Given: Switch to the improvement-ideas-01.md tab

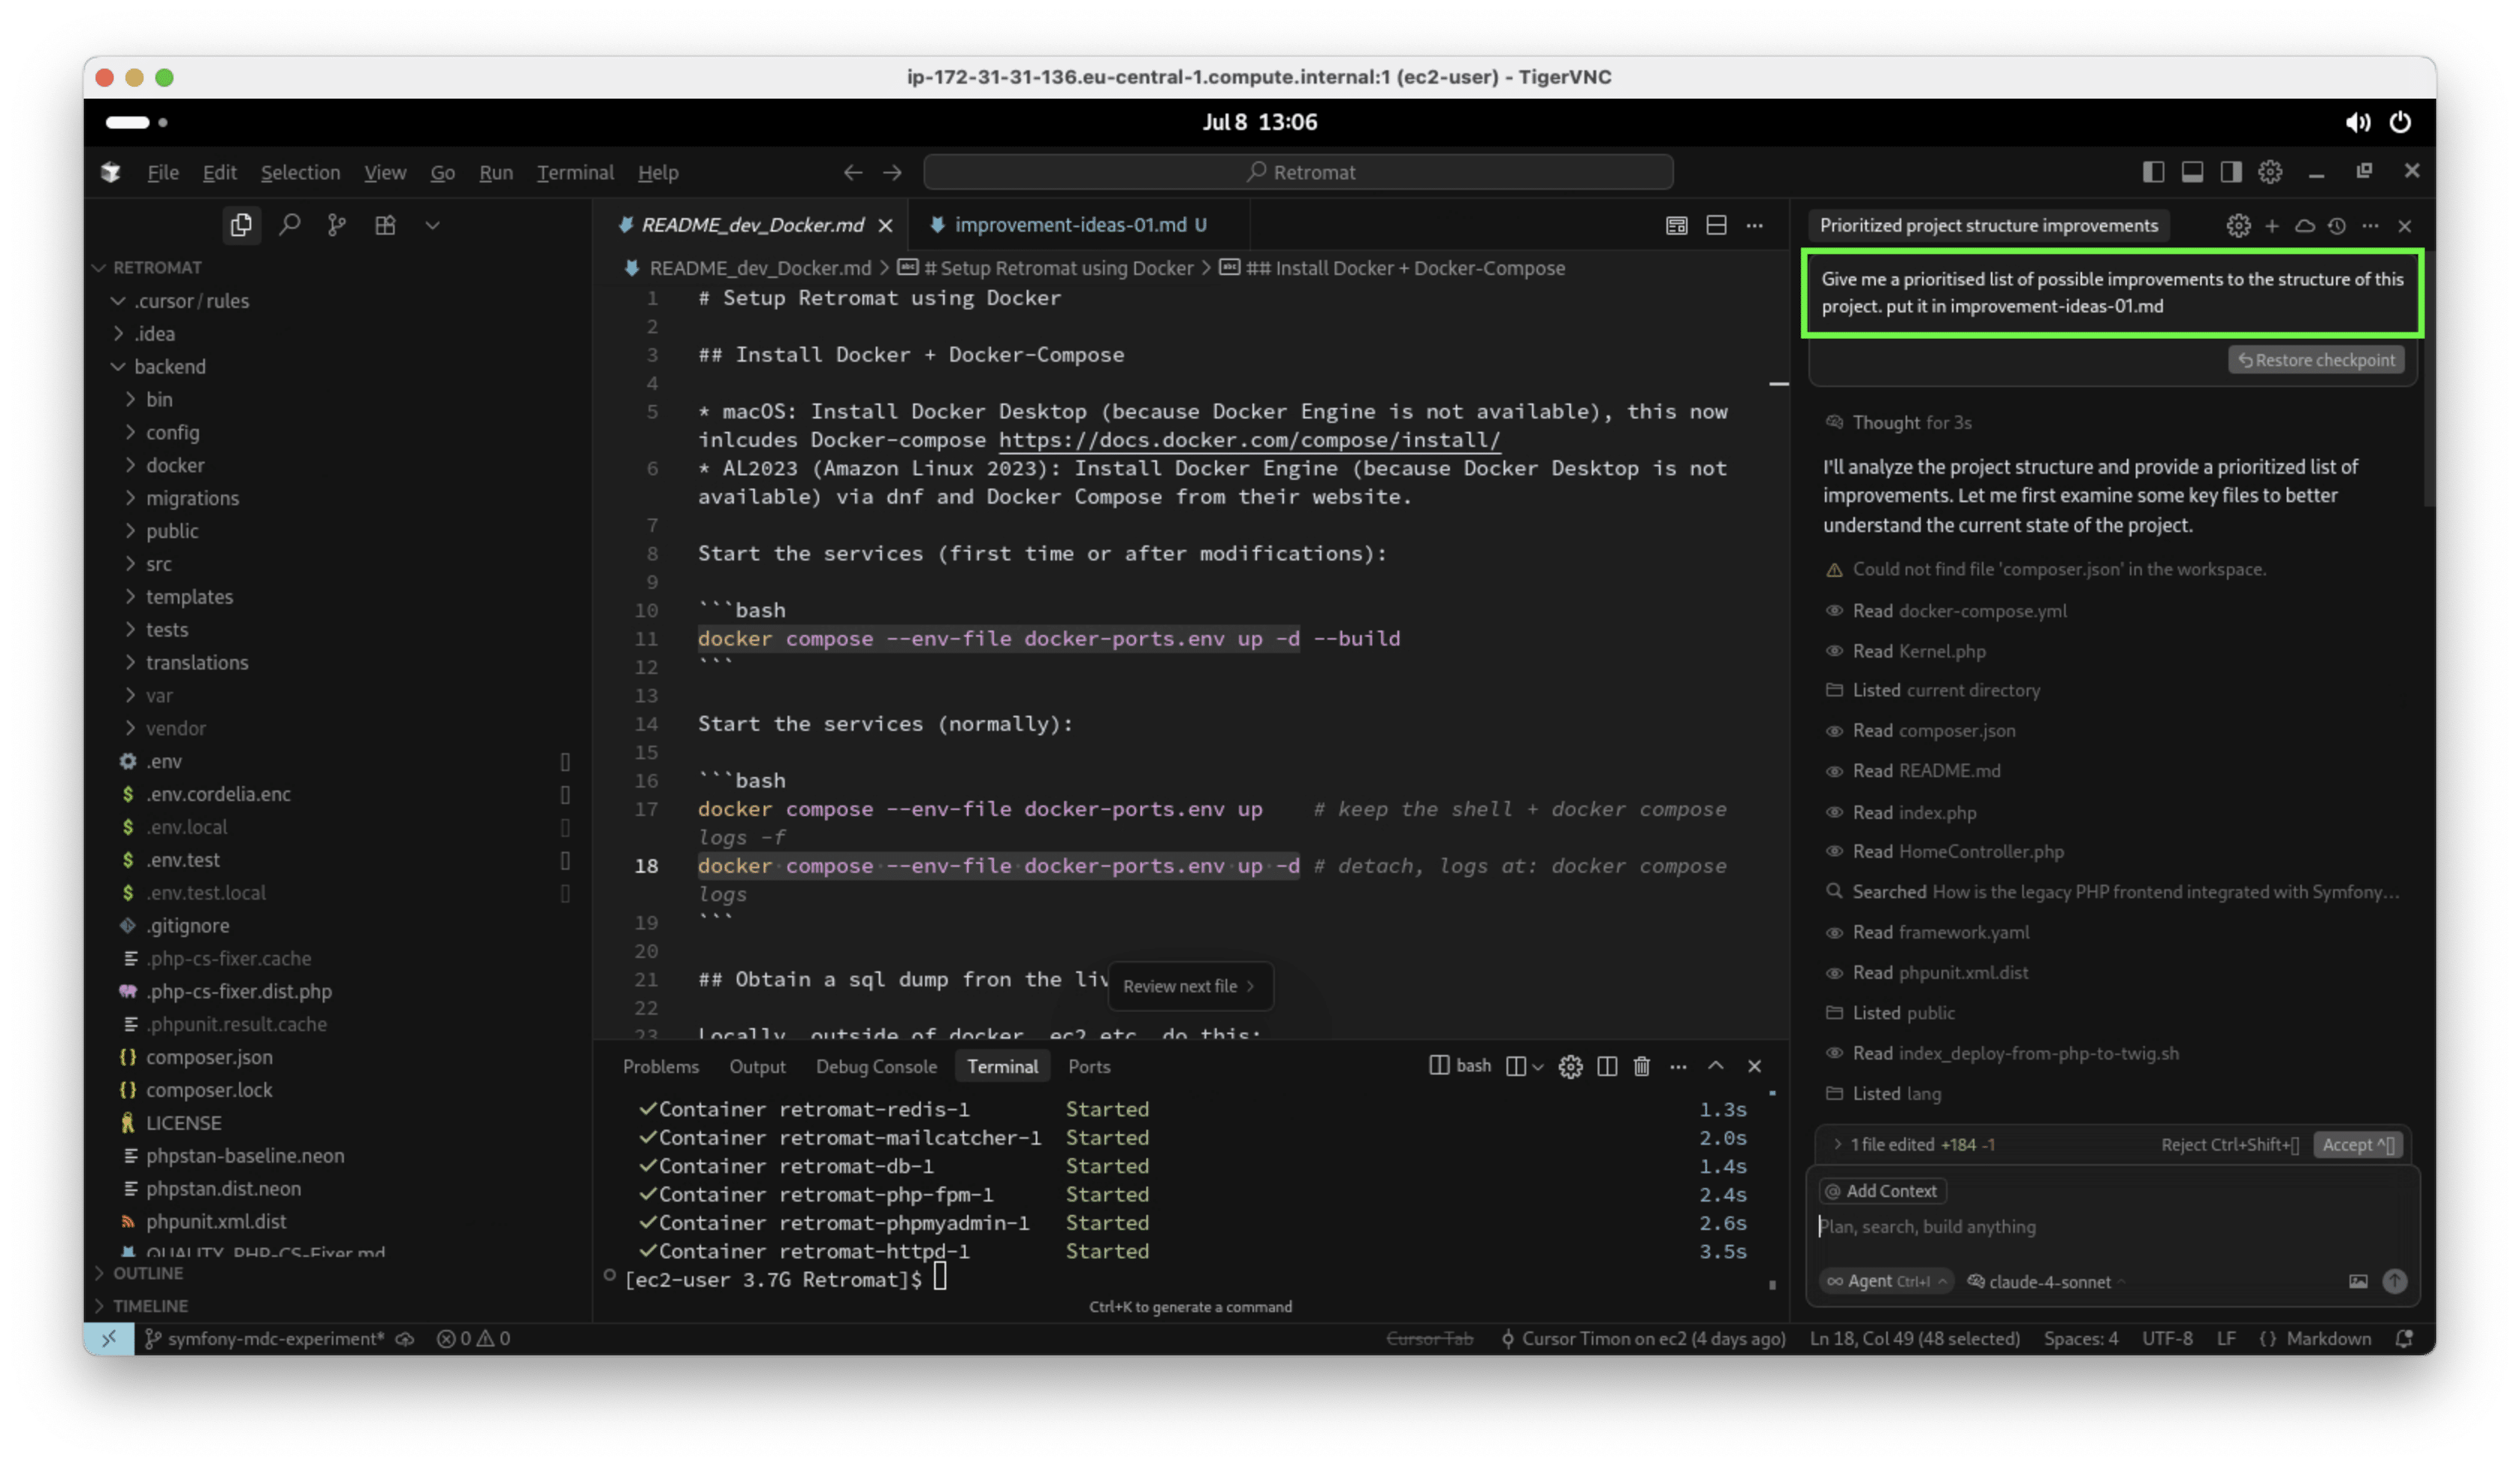Looking at the screenshot, I should point(1069,225).
